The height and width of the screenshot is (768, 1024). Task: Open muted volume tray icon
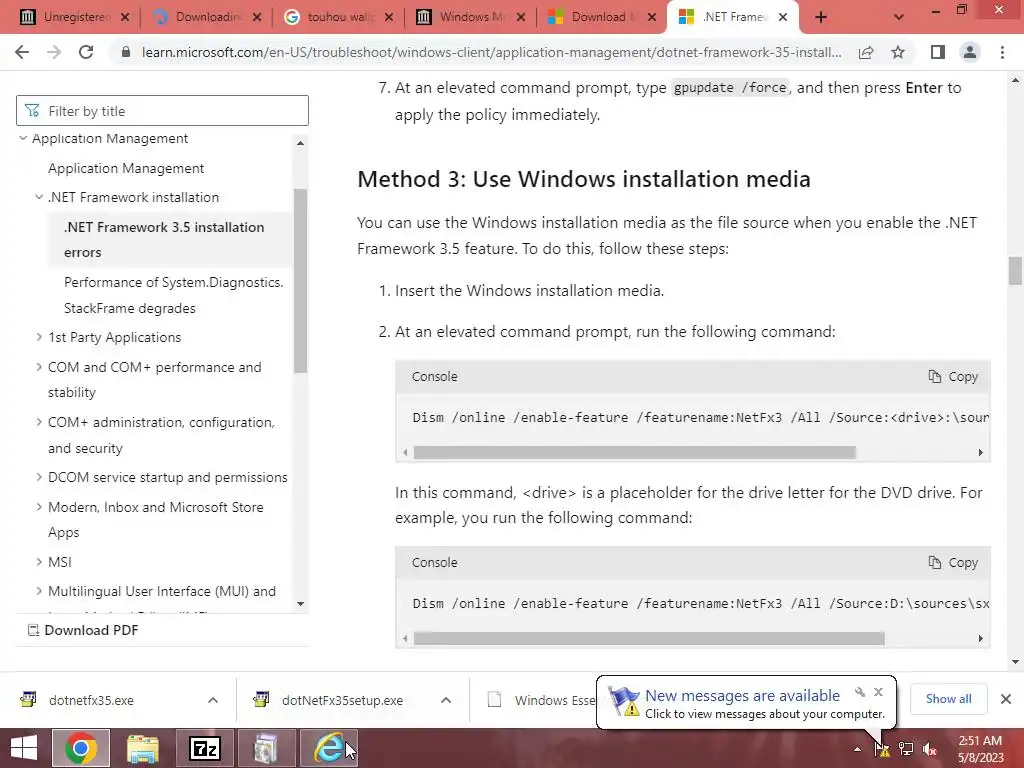930,749
